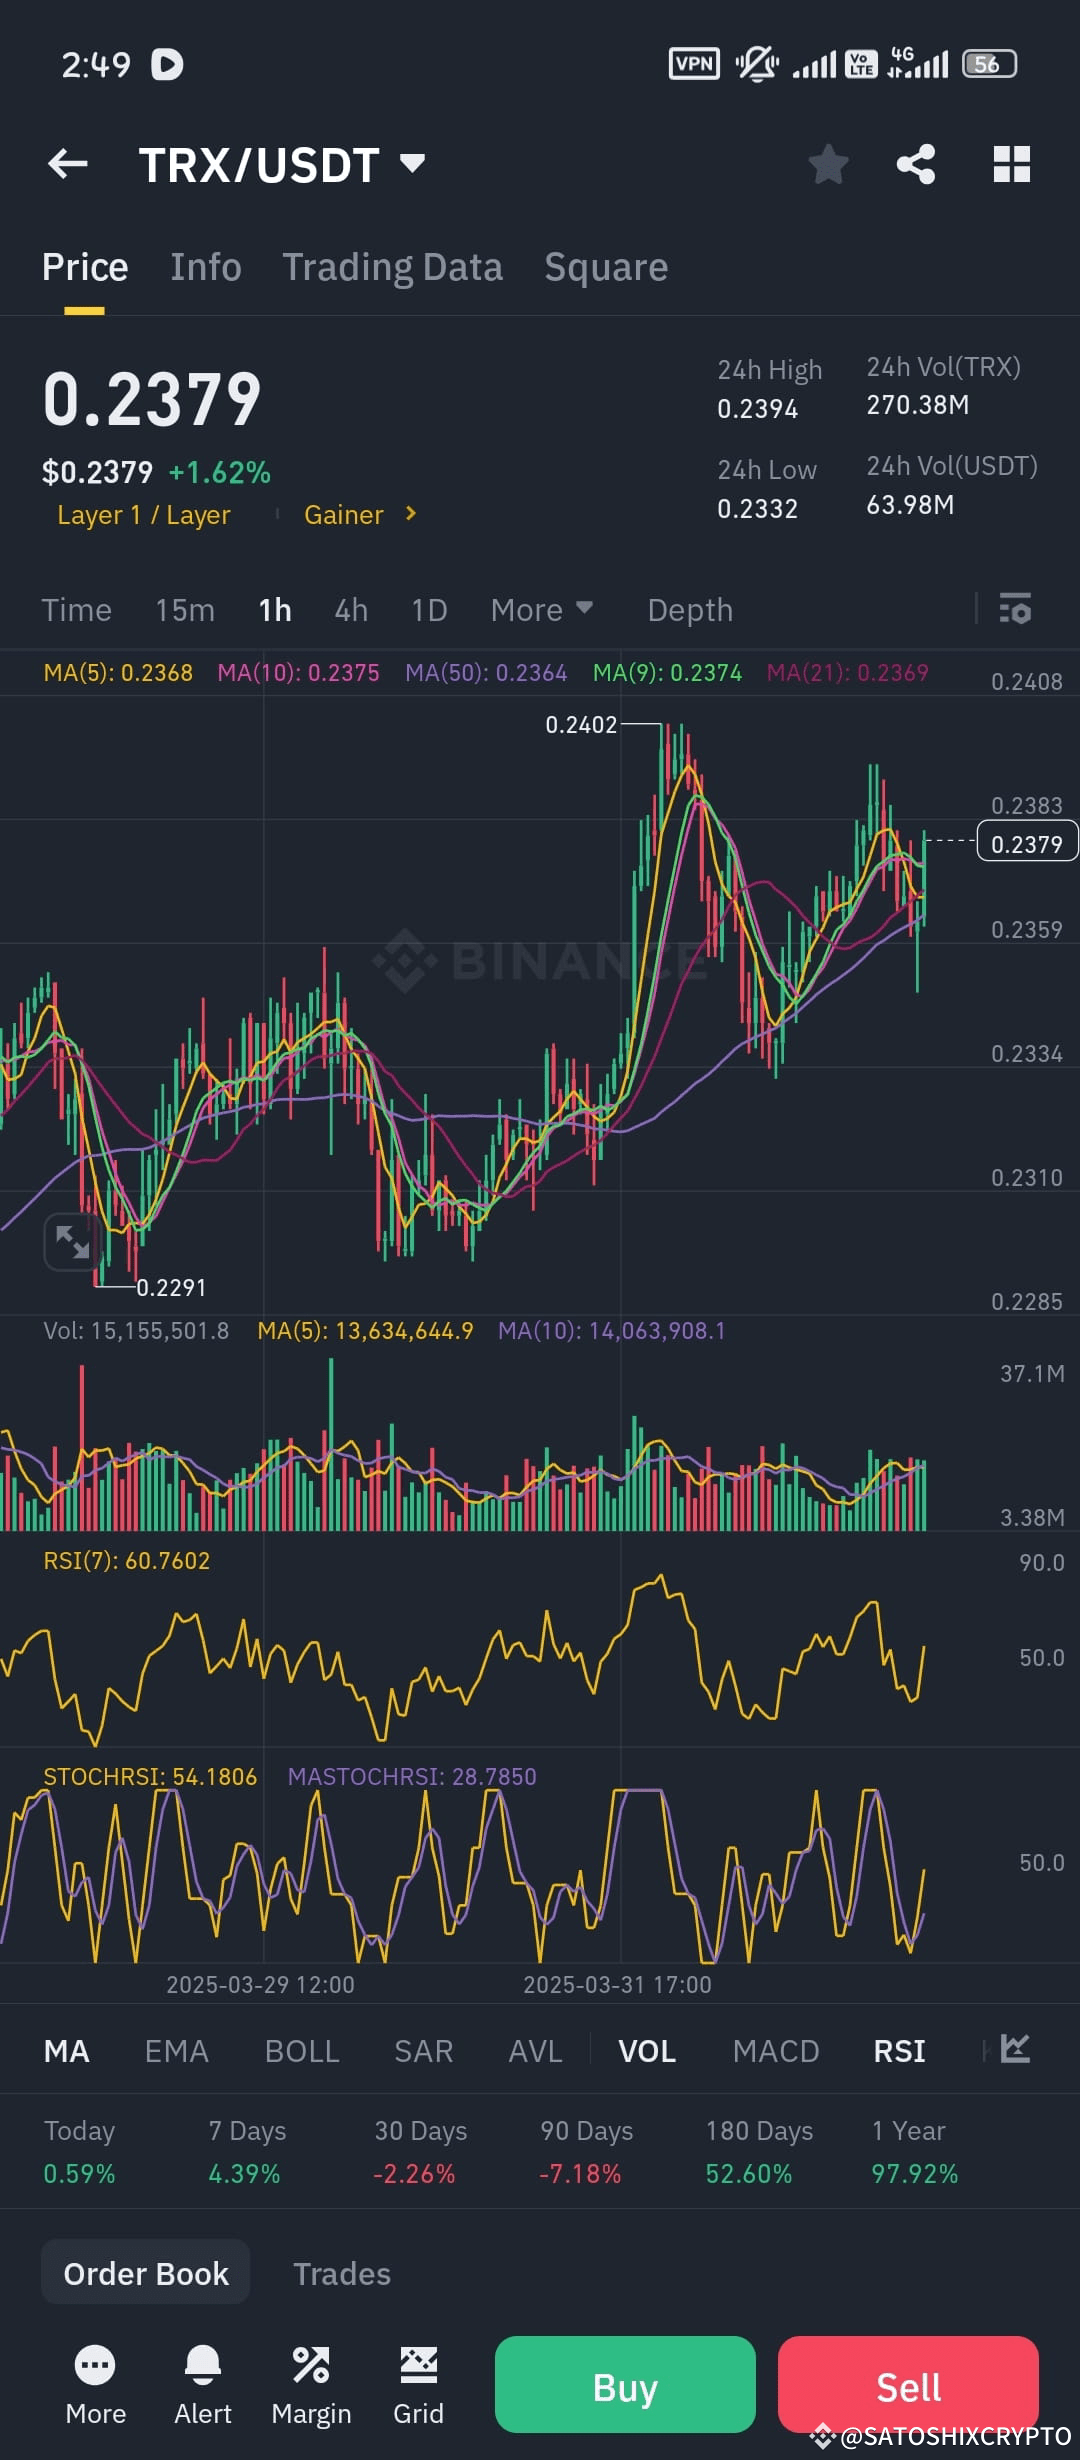Tap the MA(21): 0.2369 legend
Screen dimensions: 1080x2460
point(848,673)
